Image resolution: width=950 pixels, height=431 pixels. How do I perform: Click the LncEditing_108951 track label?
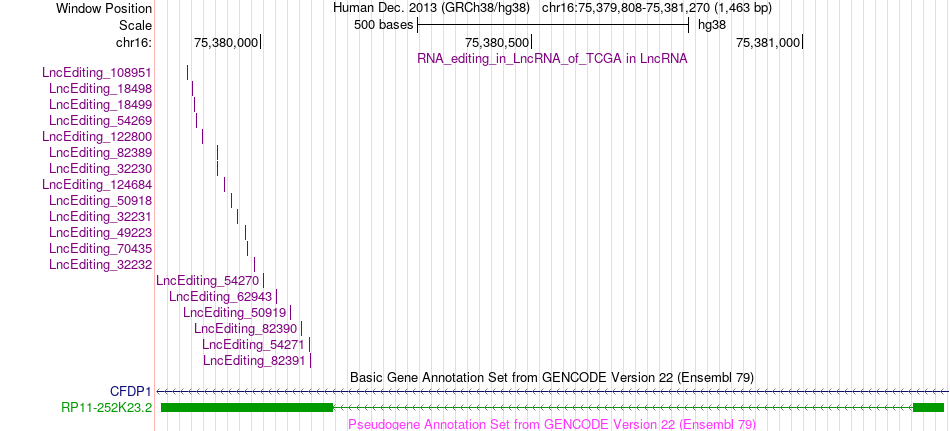[x=97, y=73]
